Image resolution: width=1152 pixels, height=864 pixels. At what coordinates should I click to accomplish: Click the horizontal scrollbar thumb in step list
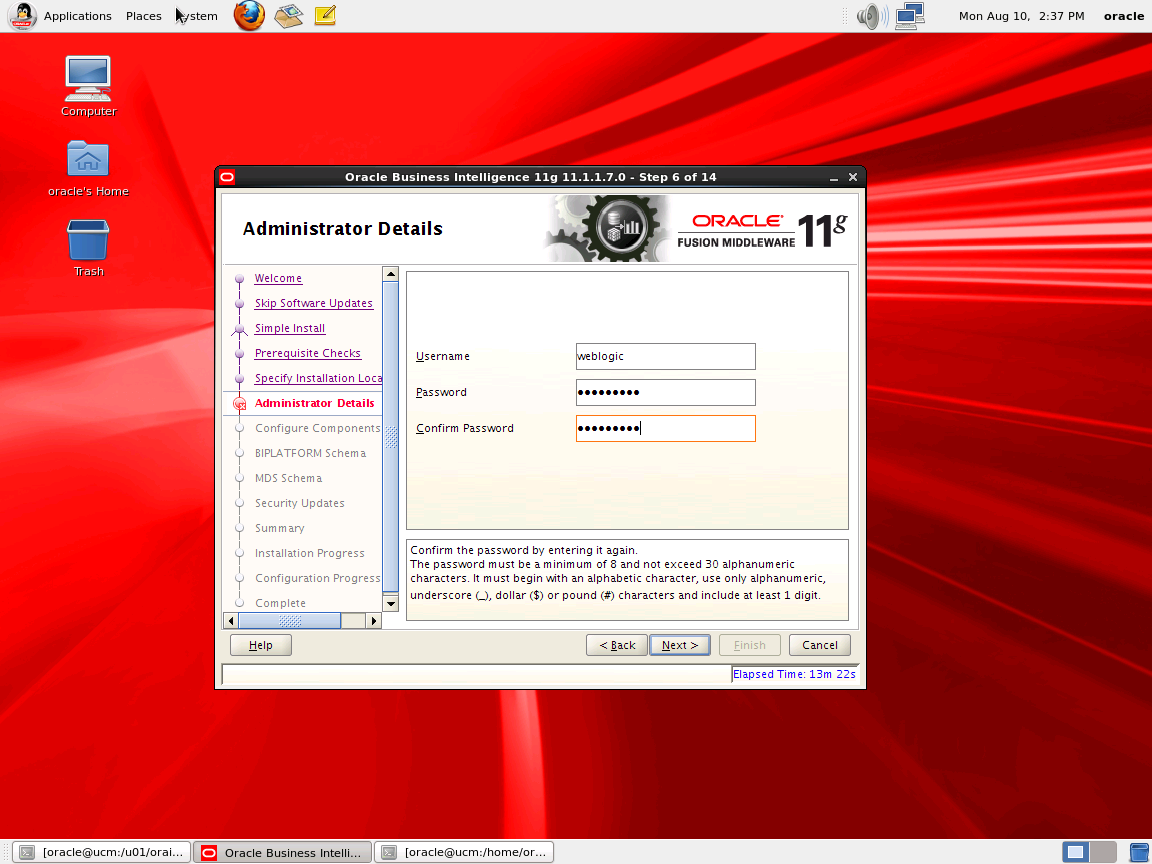(x=290, y=621)
